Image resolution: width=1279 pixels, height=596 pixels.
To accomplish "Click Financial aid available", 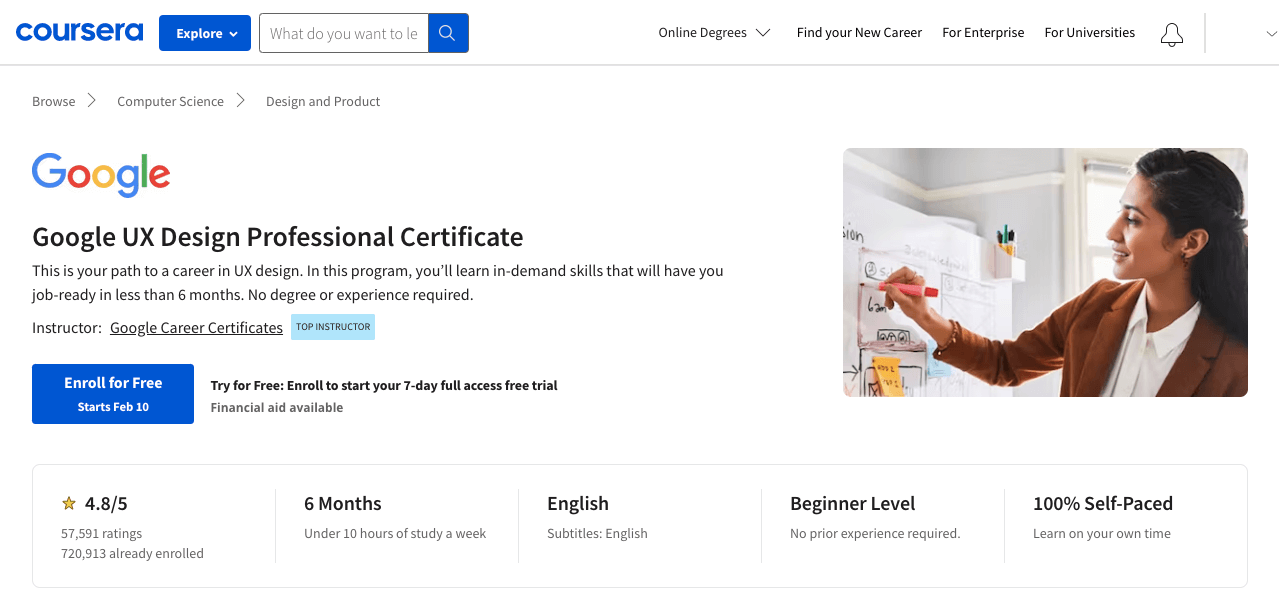I will point(277,408).
